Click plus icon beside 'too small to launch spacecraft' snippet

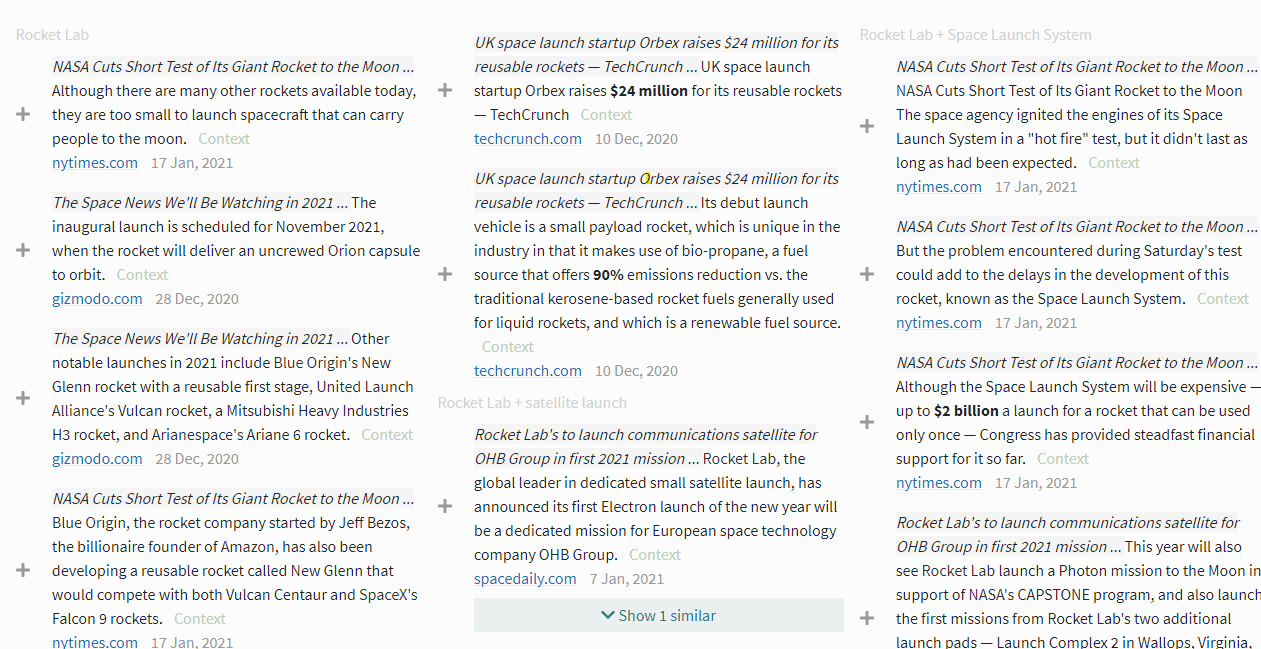(23, 115)
